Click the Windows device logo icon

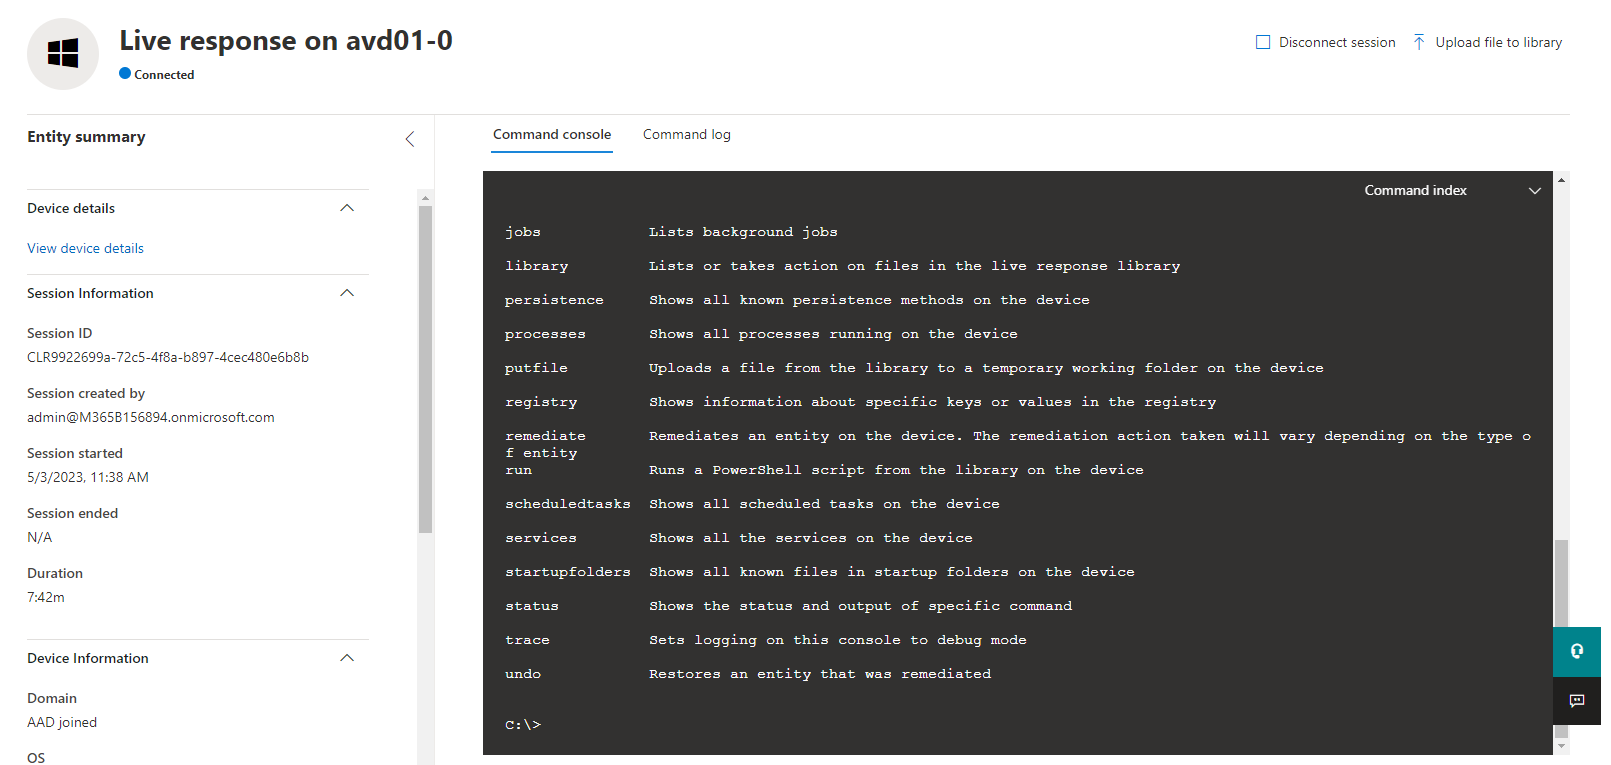(63, 53)
